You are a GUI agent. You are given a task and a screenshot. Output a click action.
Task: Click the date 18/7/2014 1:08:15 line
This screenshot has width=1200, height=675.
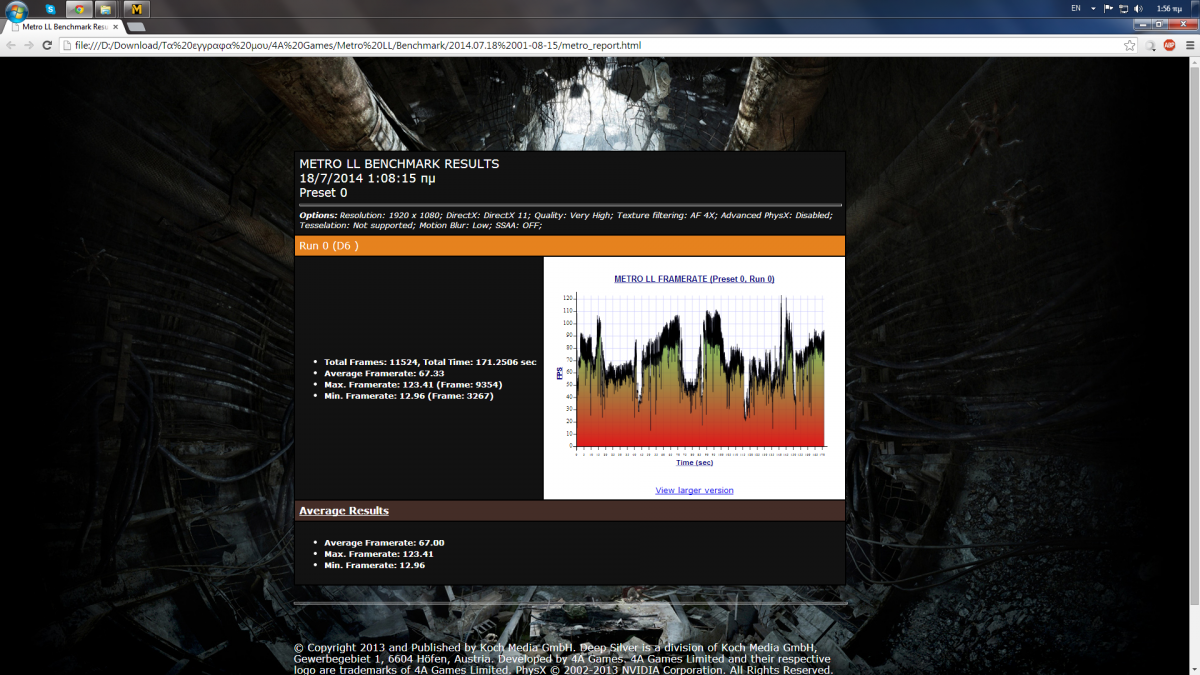click(367, 178)
